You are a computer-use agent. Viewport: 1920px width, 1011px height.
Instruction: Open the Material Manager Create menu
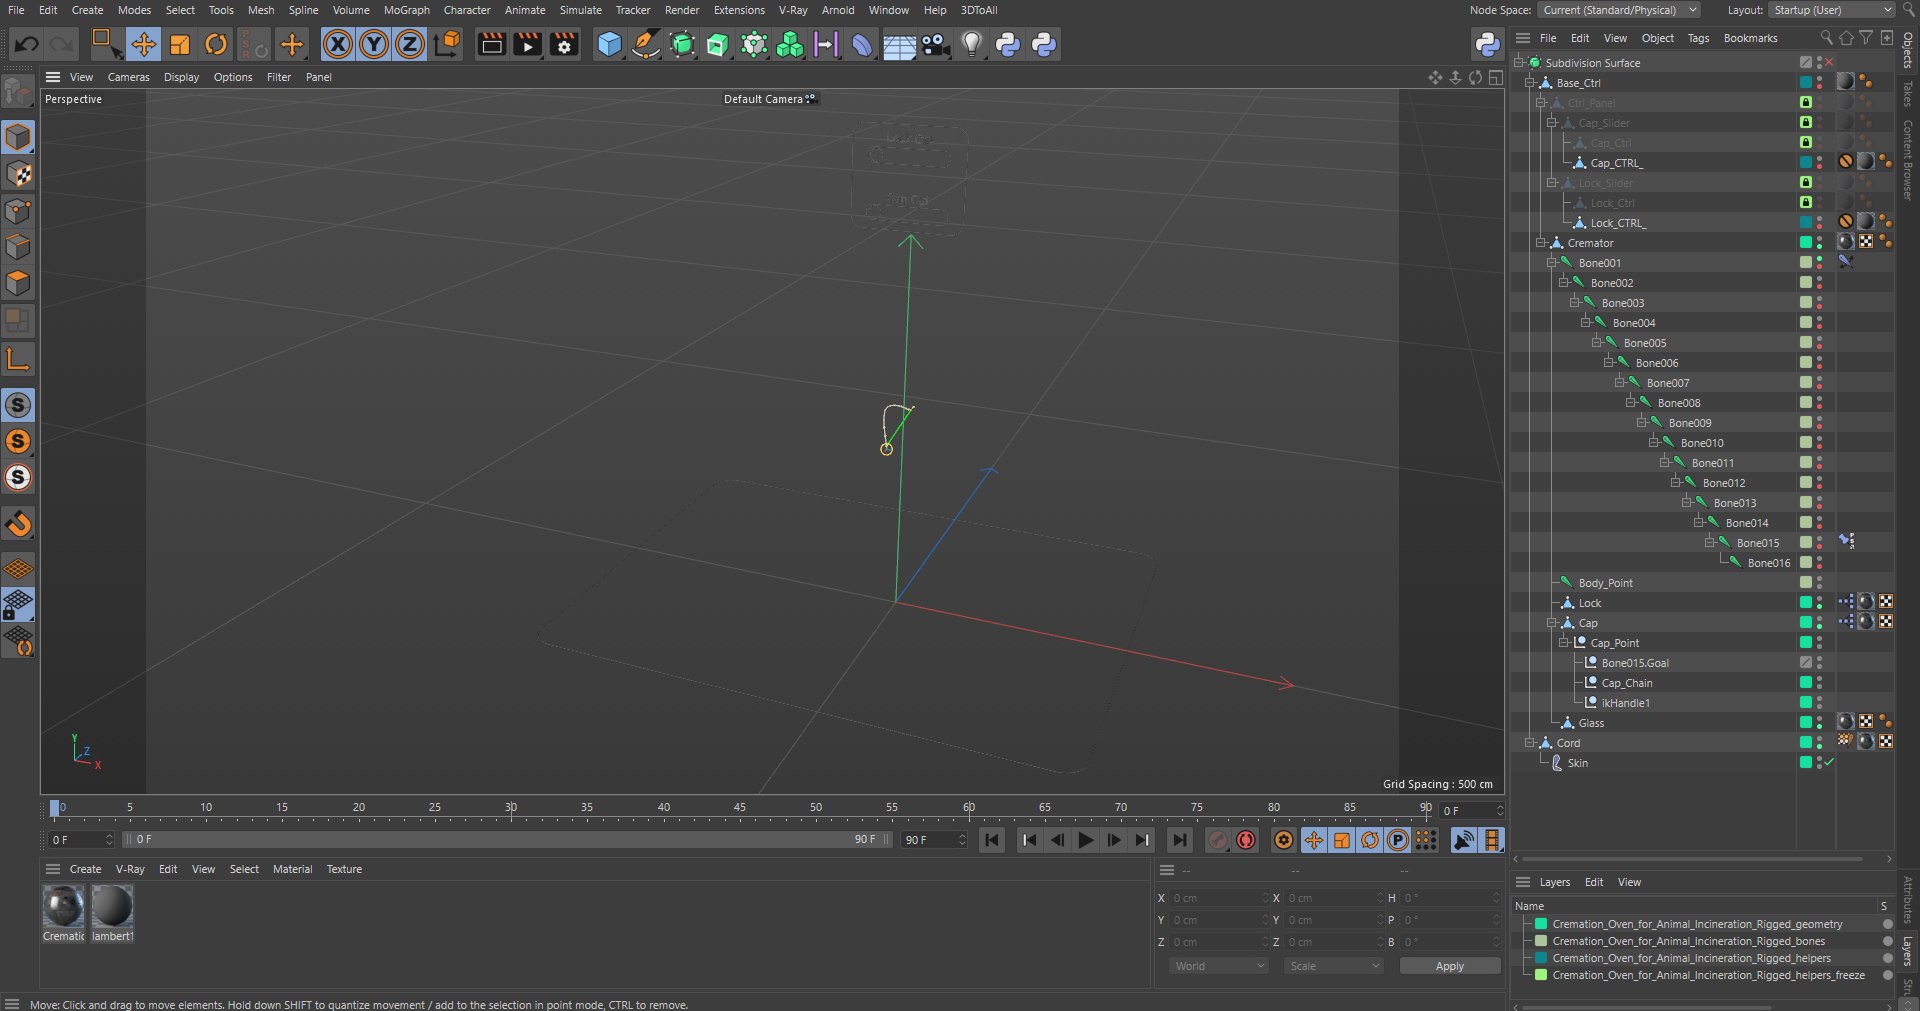[85, 869]
